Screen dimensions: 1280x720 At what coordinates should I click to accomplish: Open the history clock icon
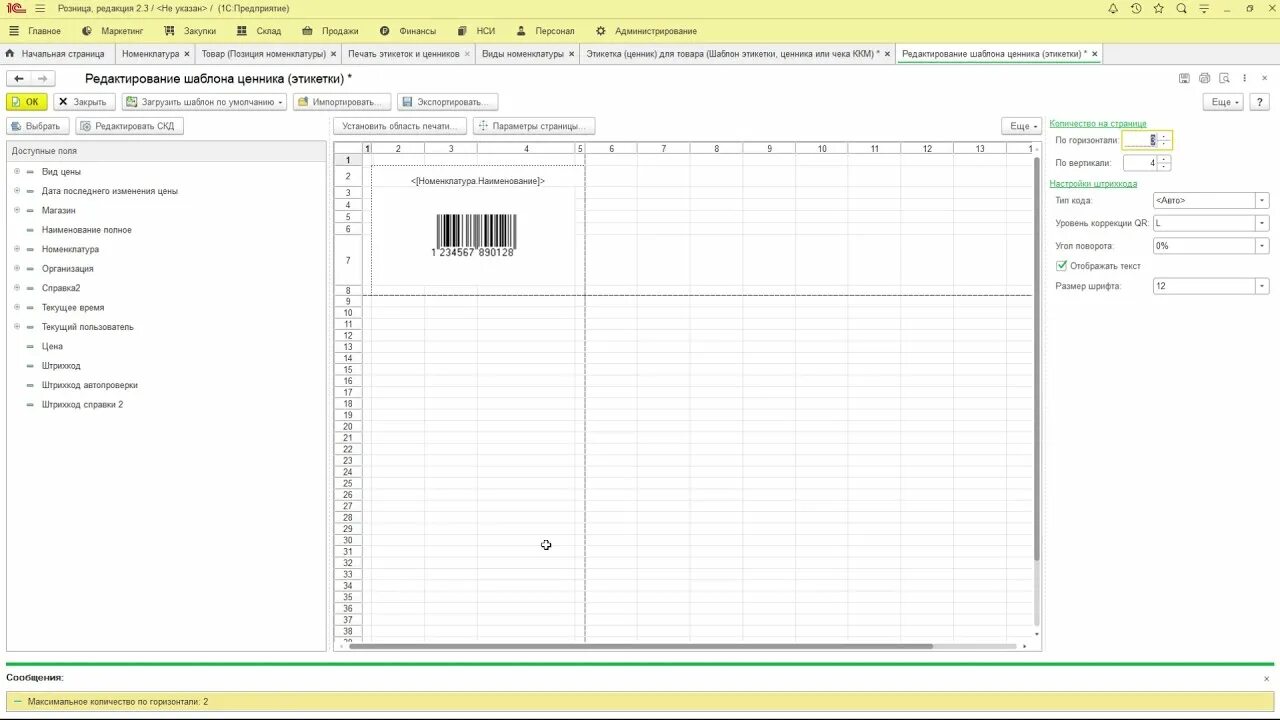pos(1136,8)
